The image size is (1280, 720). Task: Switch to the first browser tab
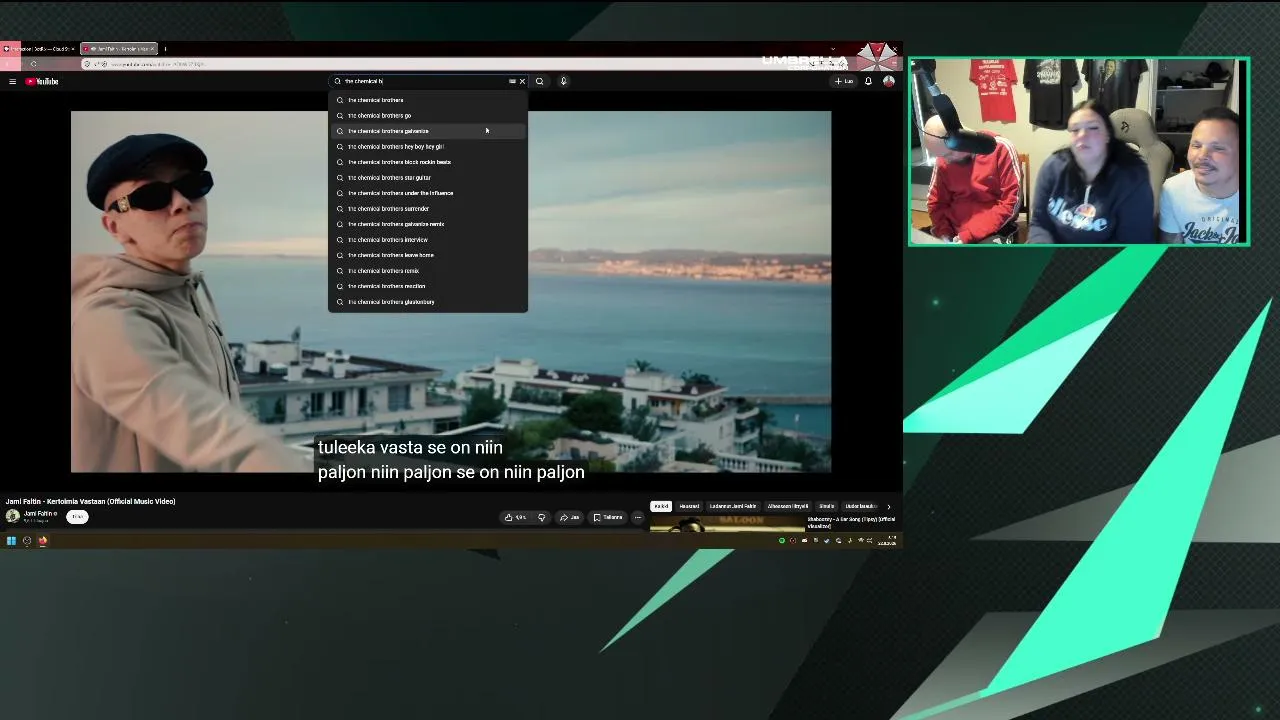pos(40,49)
